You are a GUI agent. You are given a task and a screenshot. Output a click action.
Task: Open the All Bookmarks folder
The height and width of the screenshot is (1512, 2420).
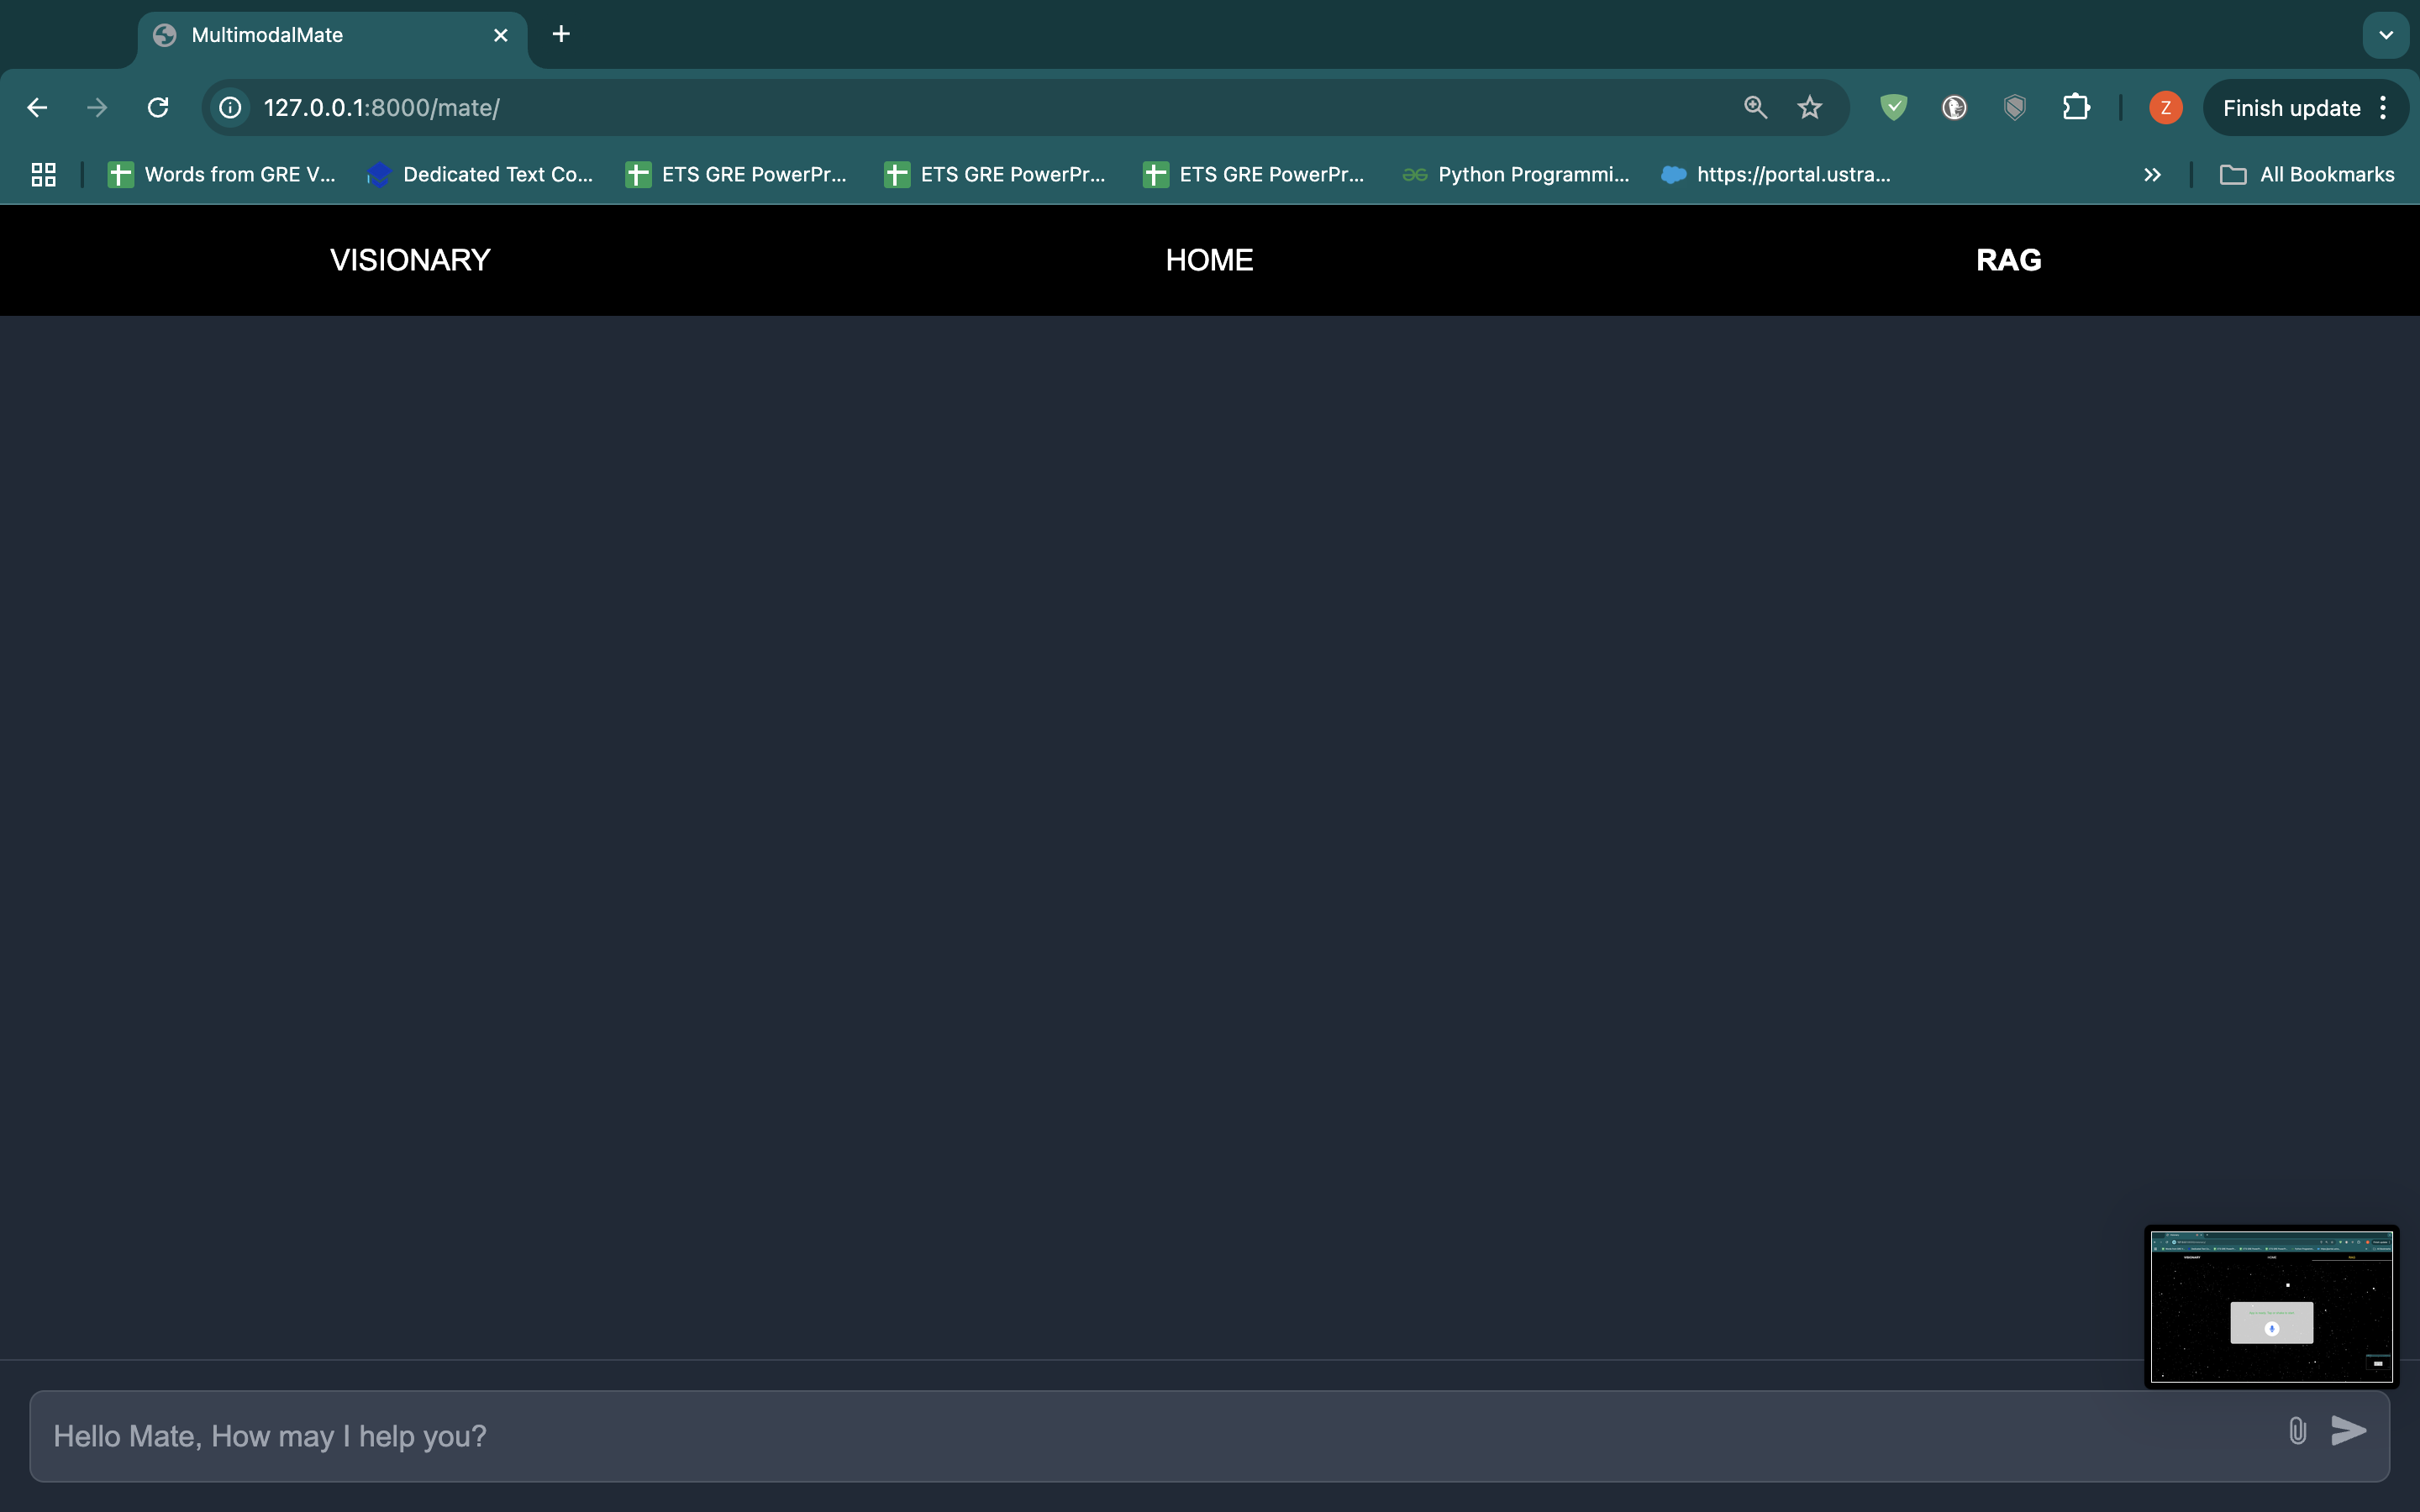2307,175
